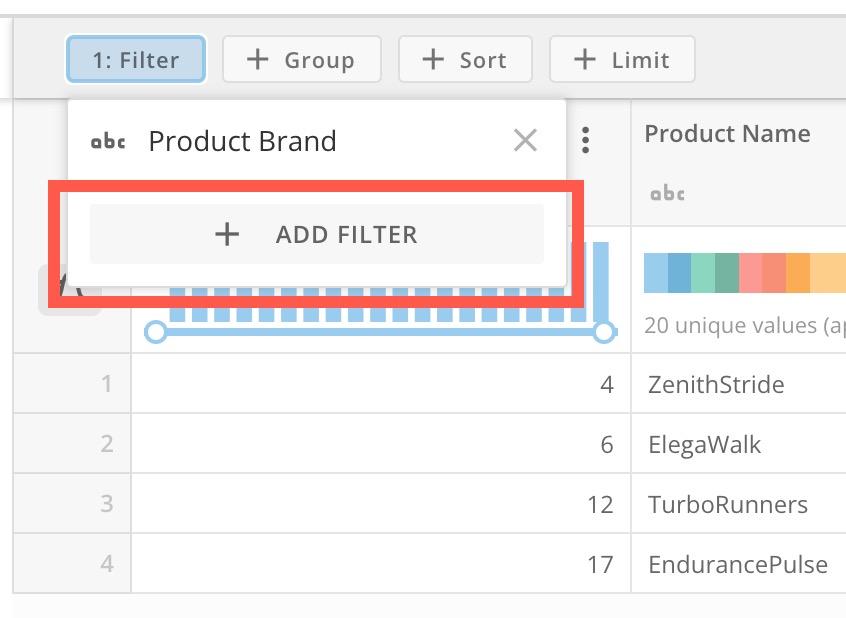Click the right histogram range handle
This screenshot has width=846, height=618.
pyautogui.click(x=603, y=331)
